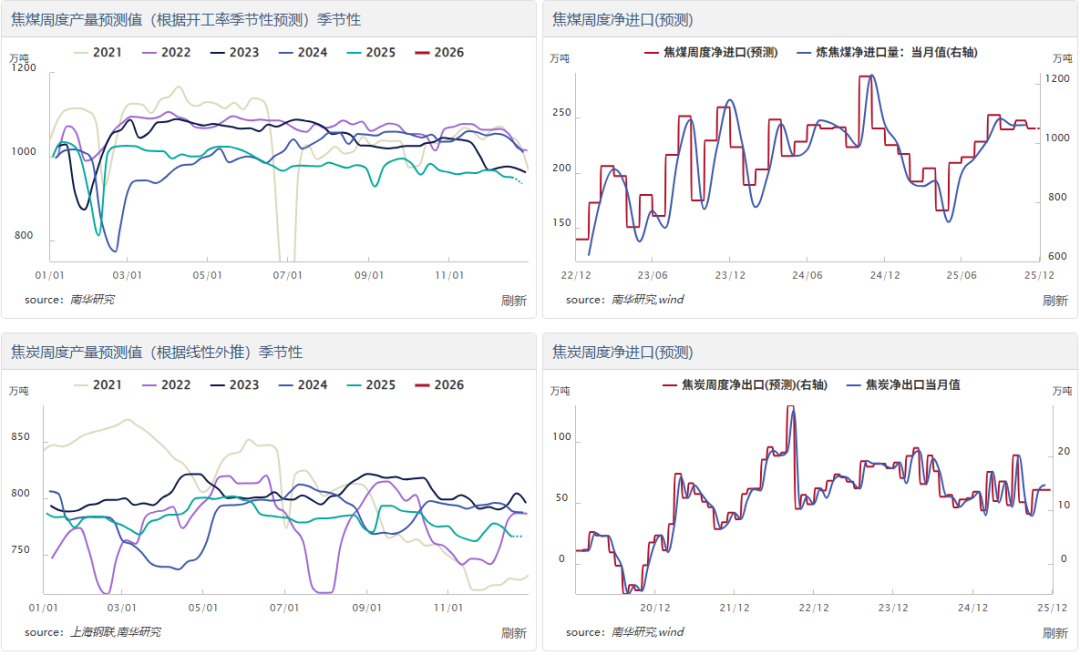Image resolution: width=1080 pixels, height=655 pixels.
Task: Click the 焦炭周度产量预测值 chart title
Action: click(x=156, y=352)
